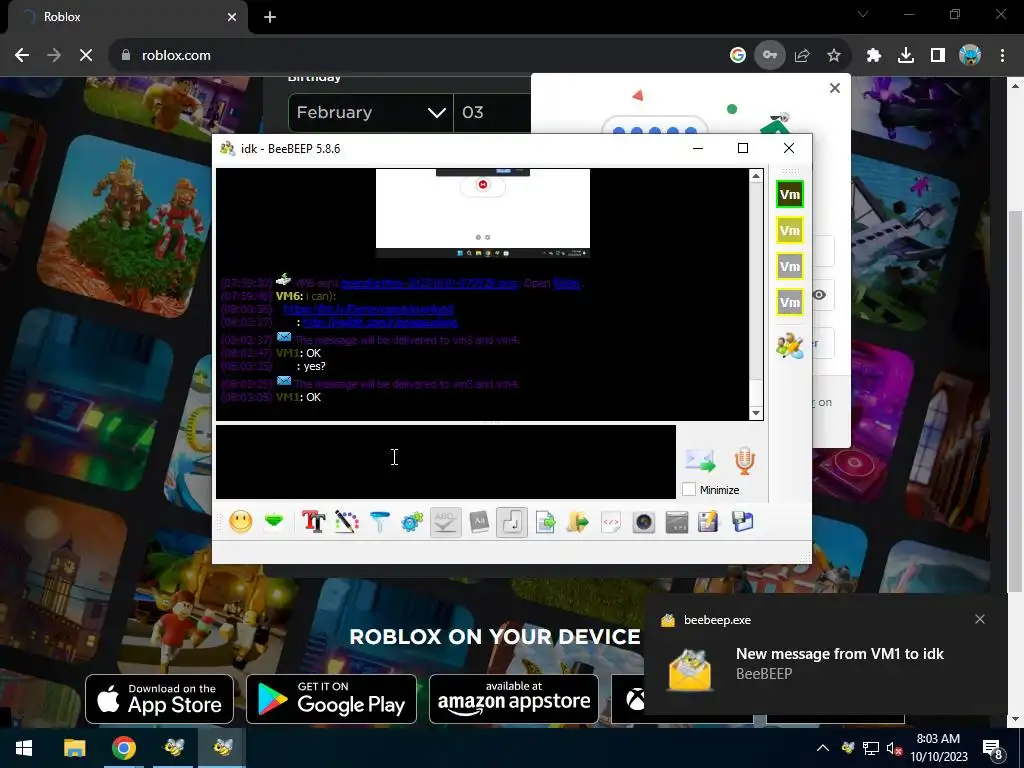Toggle password visibility eye icon on Roblox
The height and width of the screenshot is (768, 1024).
coord(819,295)
